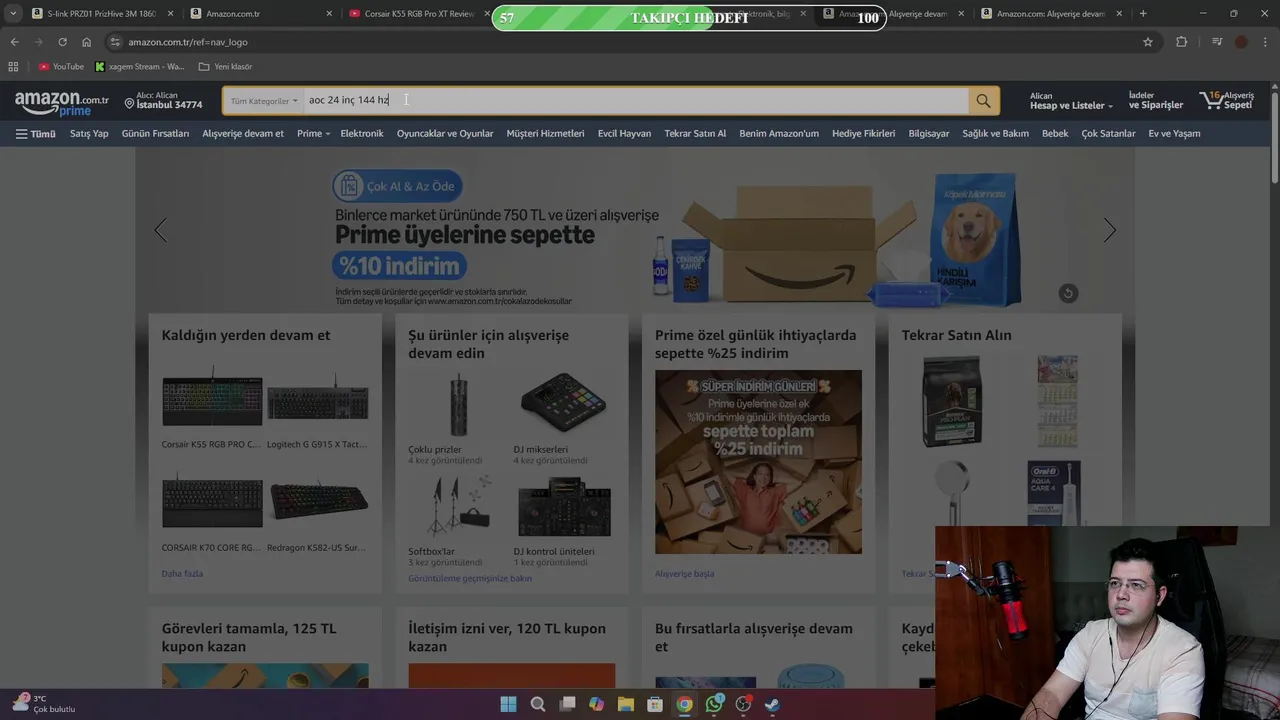The image size is (1280, 720).
Task: Open Yeni klasör bookmarks folder
Action: [225, 66]
